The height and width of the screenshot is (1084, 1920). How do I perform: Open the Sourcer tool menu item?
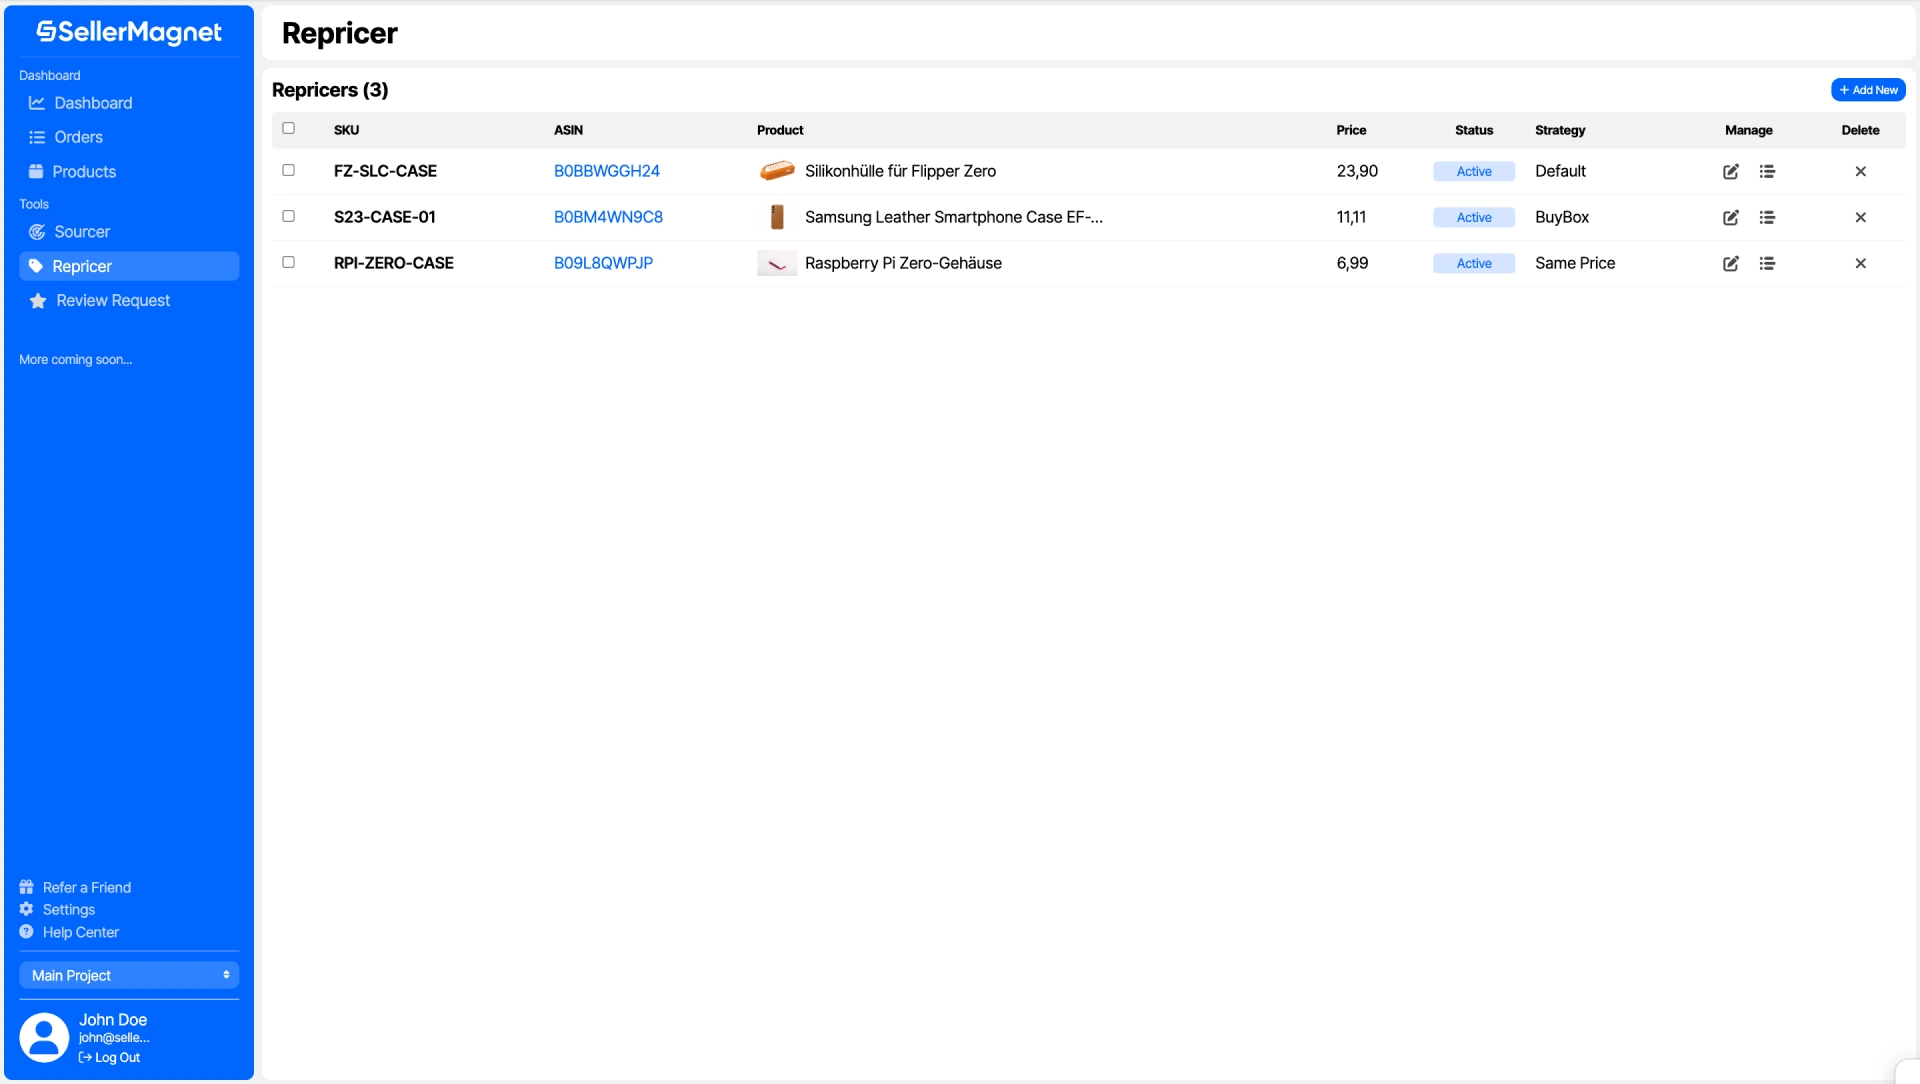coord(82,232)
